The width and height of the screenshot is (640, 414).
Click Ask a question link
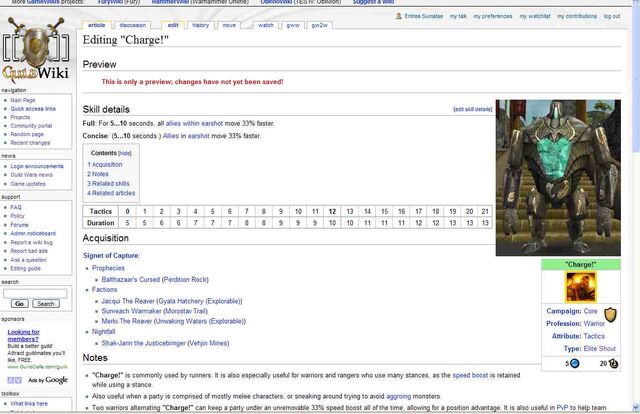(29, 260)
